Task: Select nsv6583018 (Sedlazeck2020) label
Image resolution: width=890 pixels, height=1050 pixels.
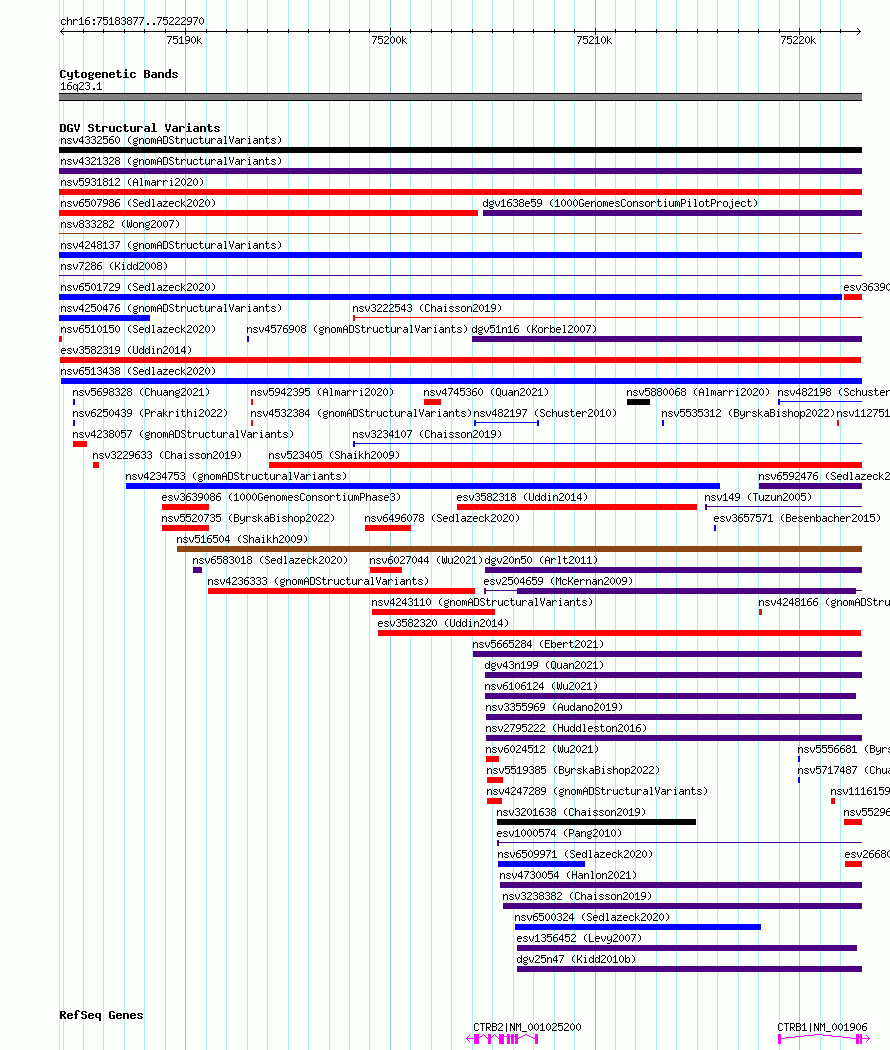Action: click(271, 560)
